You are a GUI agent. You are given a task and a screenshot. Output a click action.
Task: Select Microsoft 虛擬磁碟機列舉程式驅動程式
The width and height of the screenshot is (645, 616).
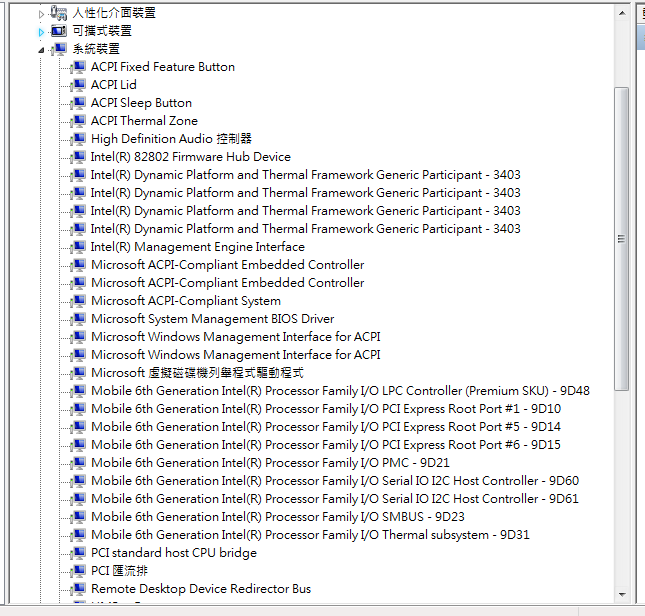pos(197,373)
